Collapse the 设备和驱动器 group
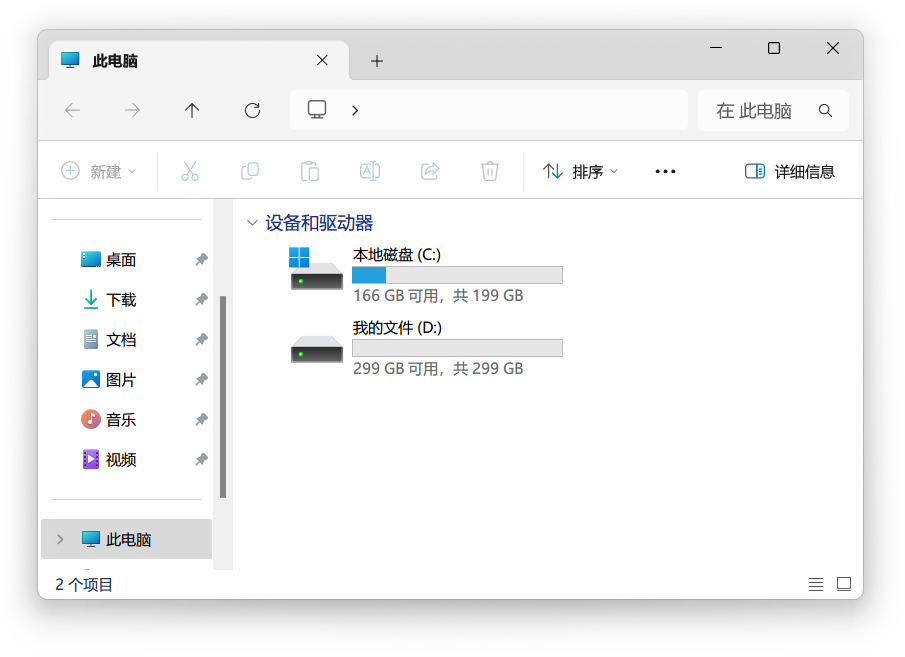 pyautogui.click(x=252, y=224)
